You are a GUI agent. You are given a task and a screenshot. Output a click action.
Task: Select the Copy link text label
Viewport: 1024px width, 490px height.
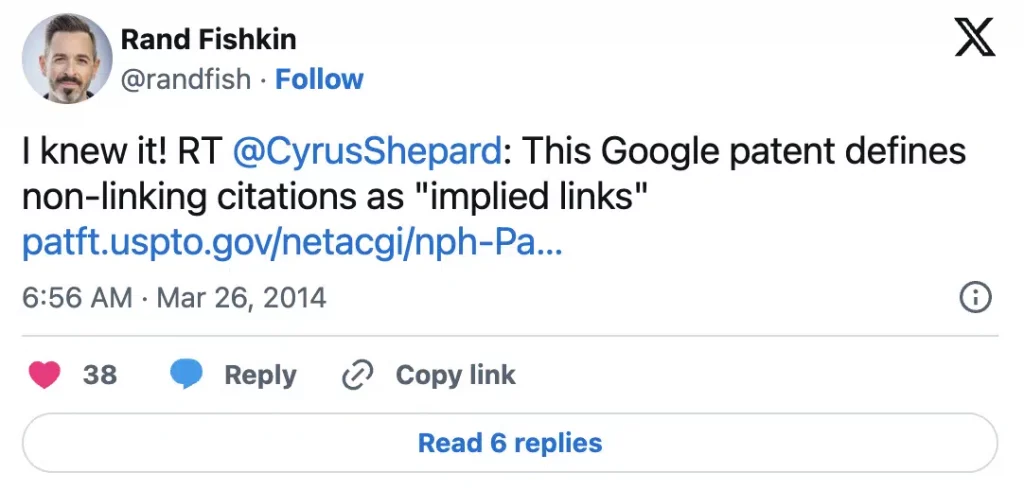pyautogui.click(x=455, y=375)
